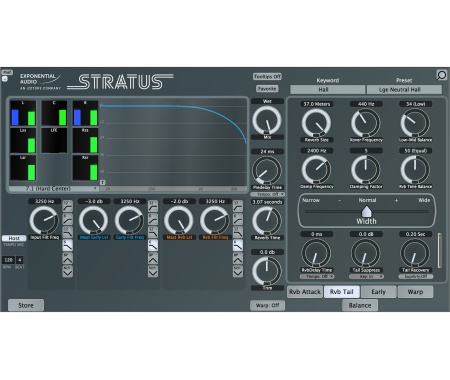This screenshot has width=450, height=380.
Task: Toggle the Tooltips Off button
Action: pyautogui.click(x=267, y=77)
